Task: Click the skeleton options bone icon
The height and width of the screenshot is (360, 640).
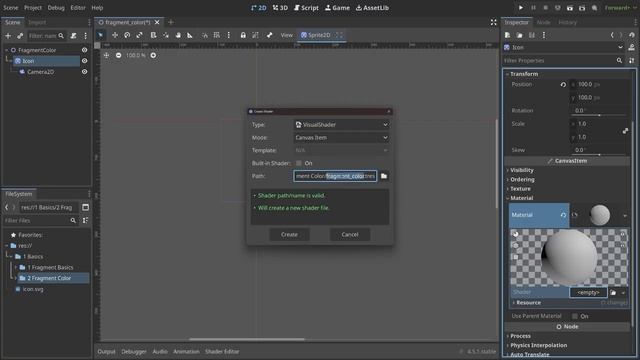Action: (x=269, y=35)
